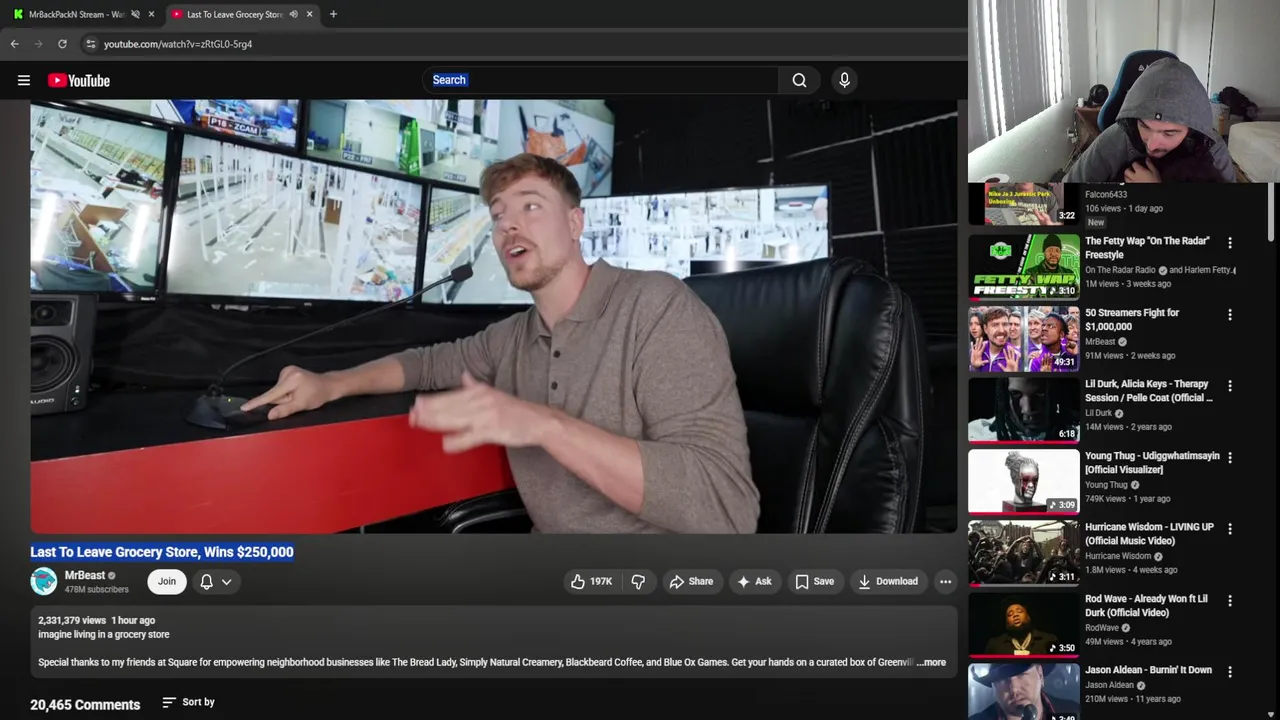Open the MrBeast channel name link
This screenshot has height=720, width=1280.
click(x=85, y=575)
